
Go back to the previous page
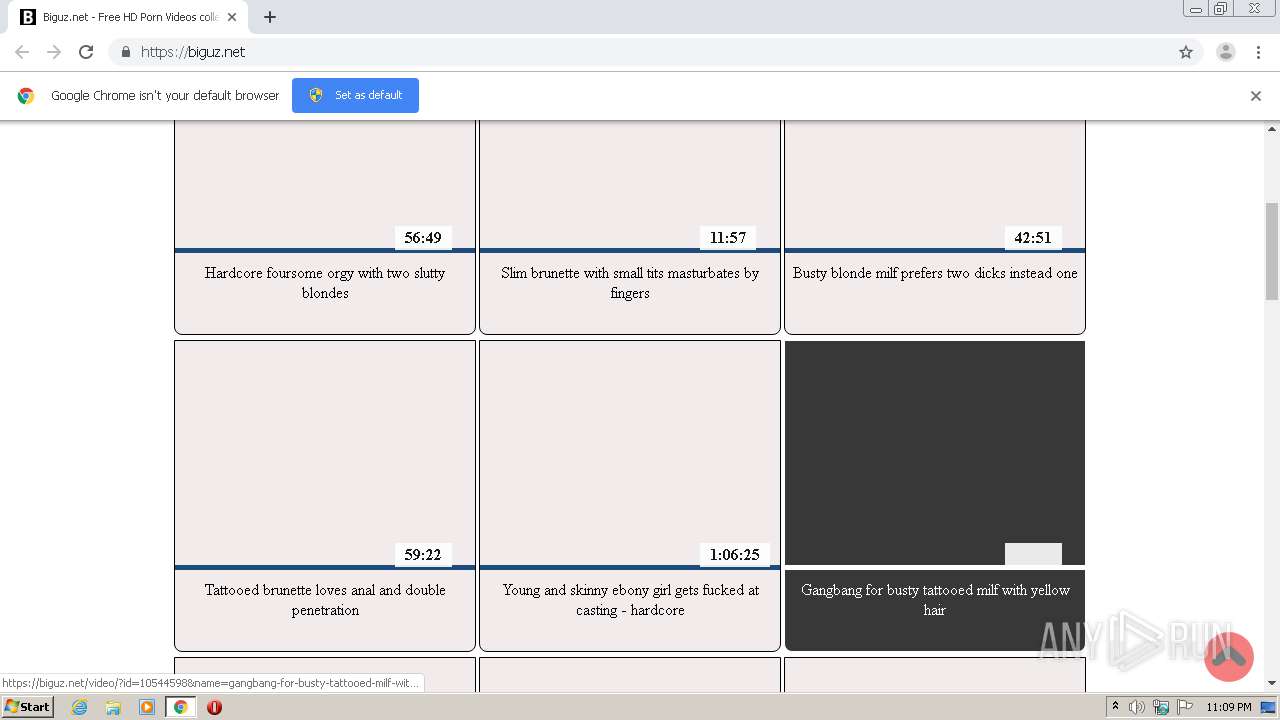point(22,52)
